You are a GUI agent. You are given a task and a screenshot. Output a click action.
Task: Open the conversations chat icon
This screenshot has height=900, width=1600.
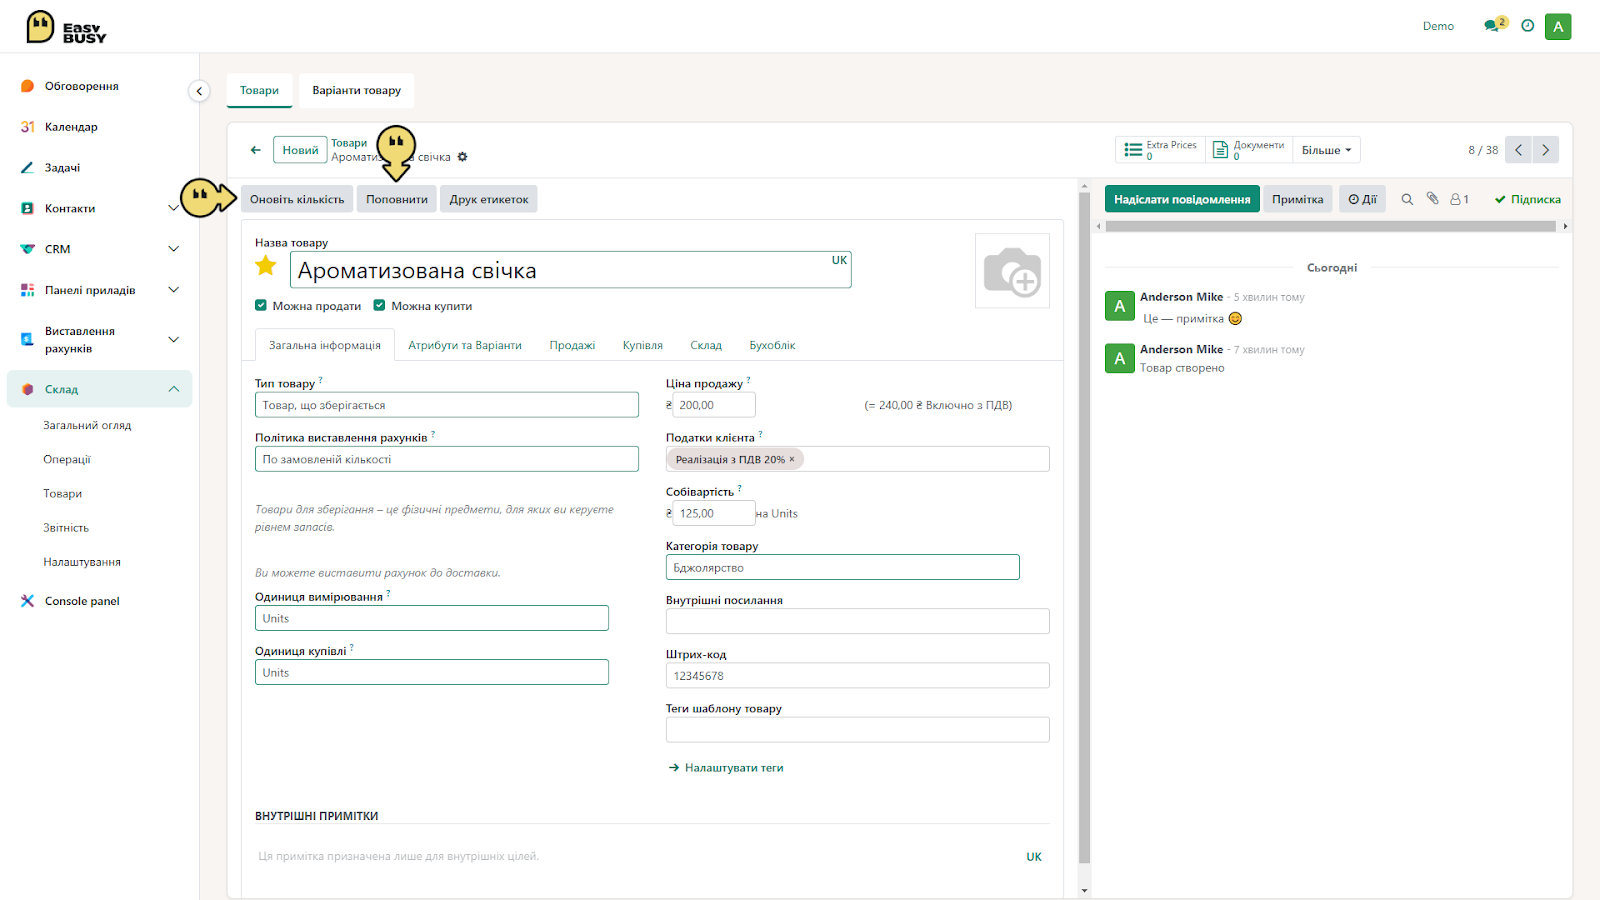tap(1493, 26)
